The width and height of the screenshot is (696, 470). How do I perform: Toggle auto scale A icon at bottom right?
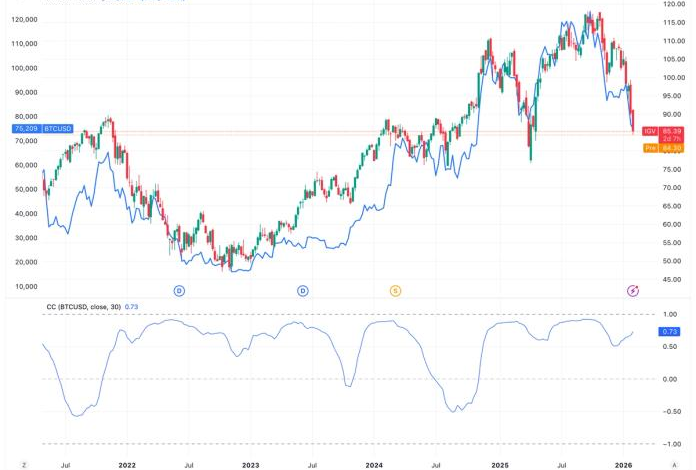(675, 465)
